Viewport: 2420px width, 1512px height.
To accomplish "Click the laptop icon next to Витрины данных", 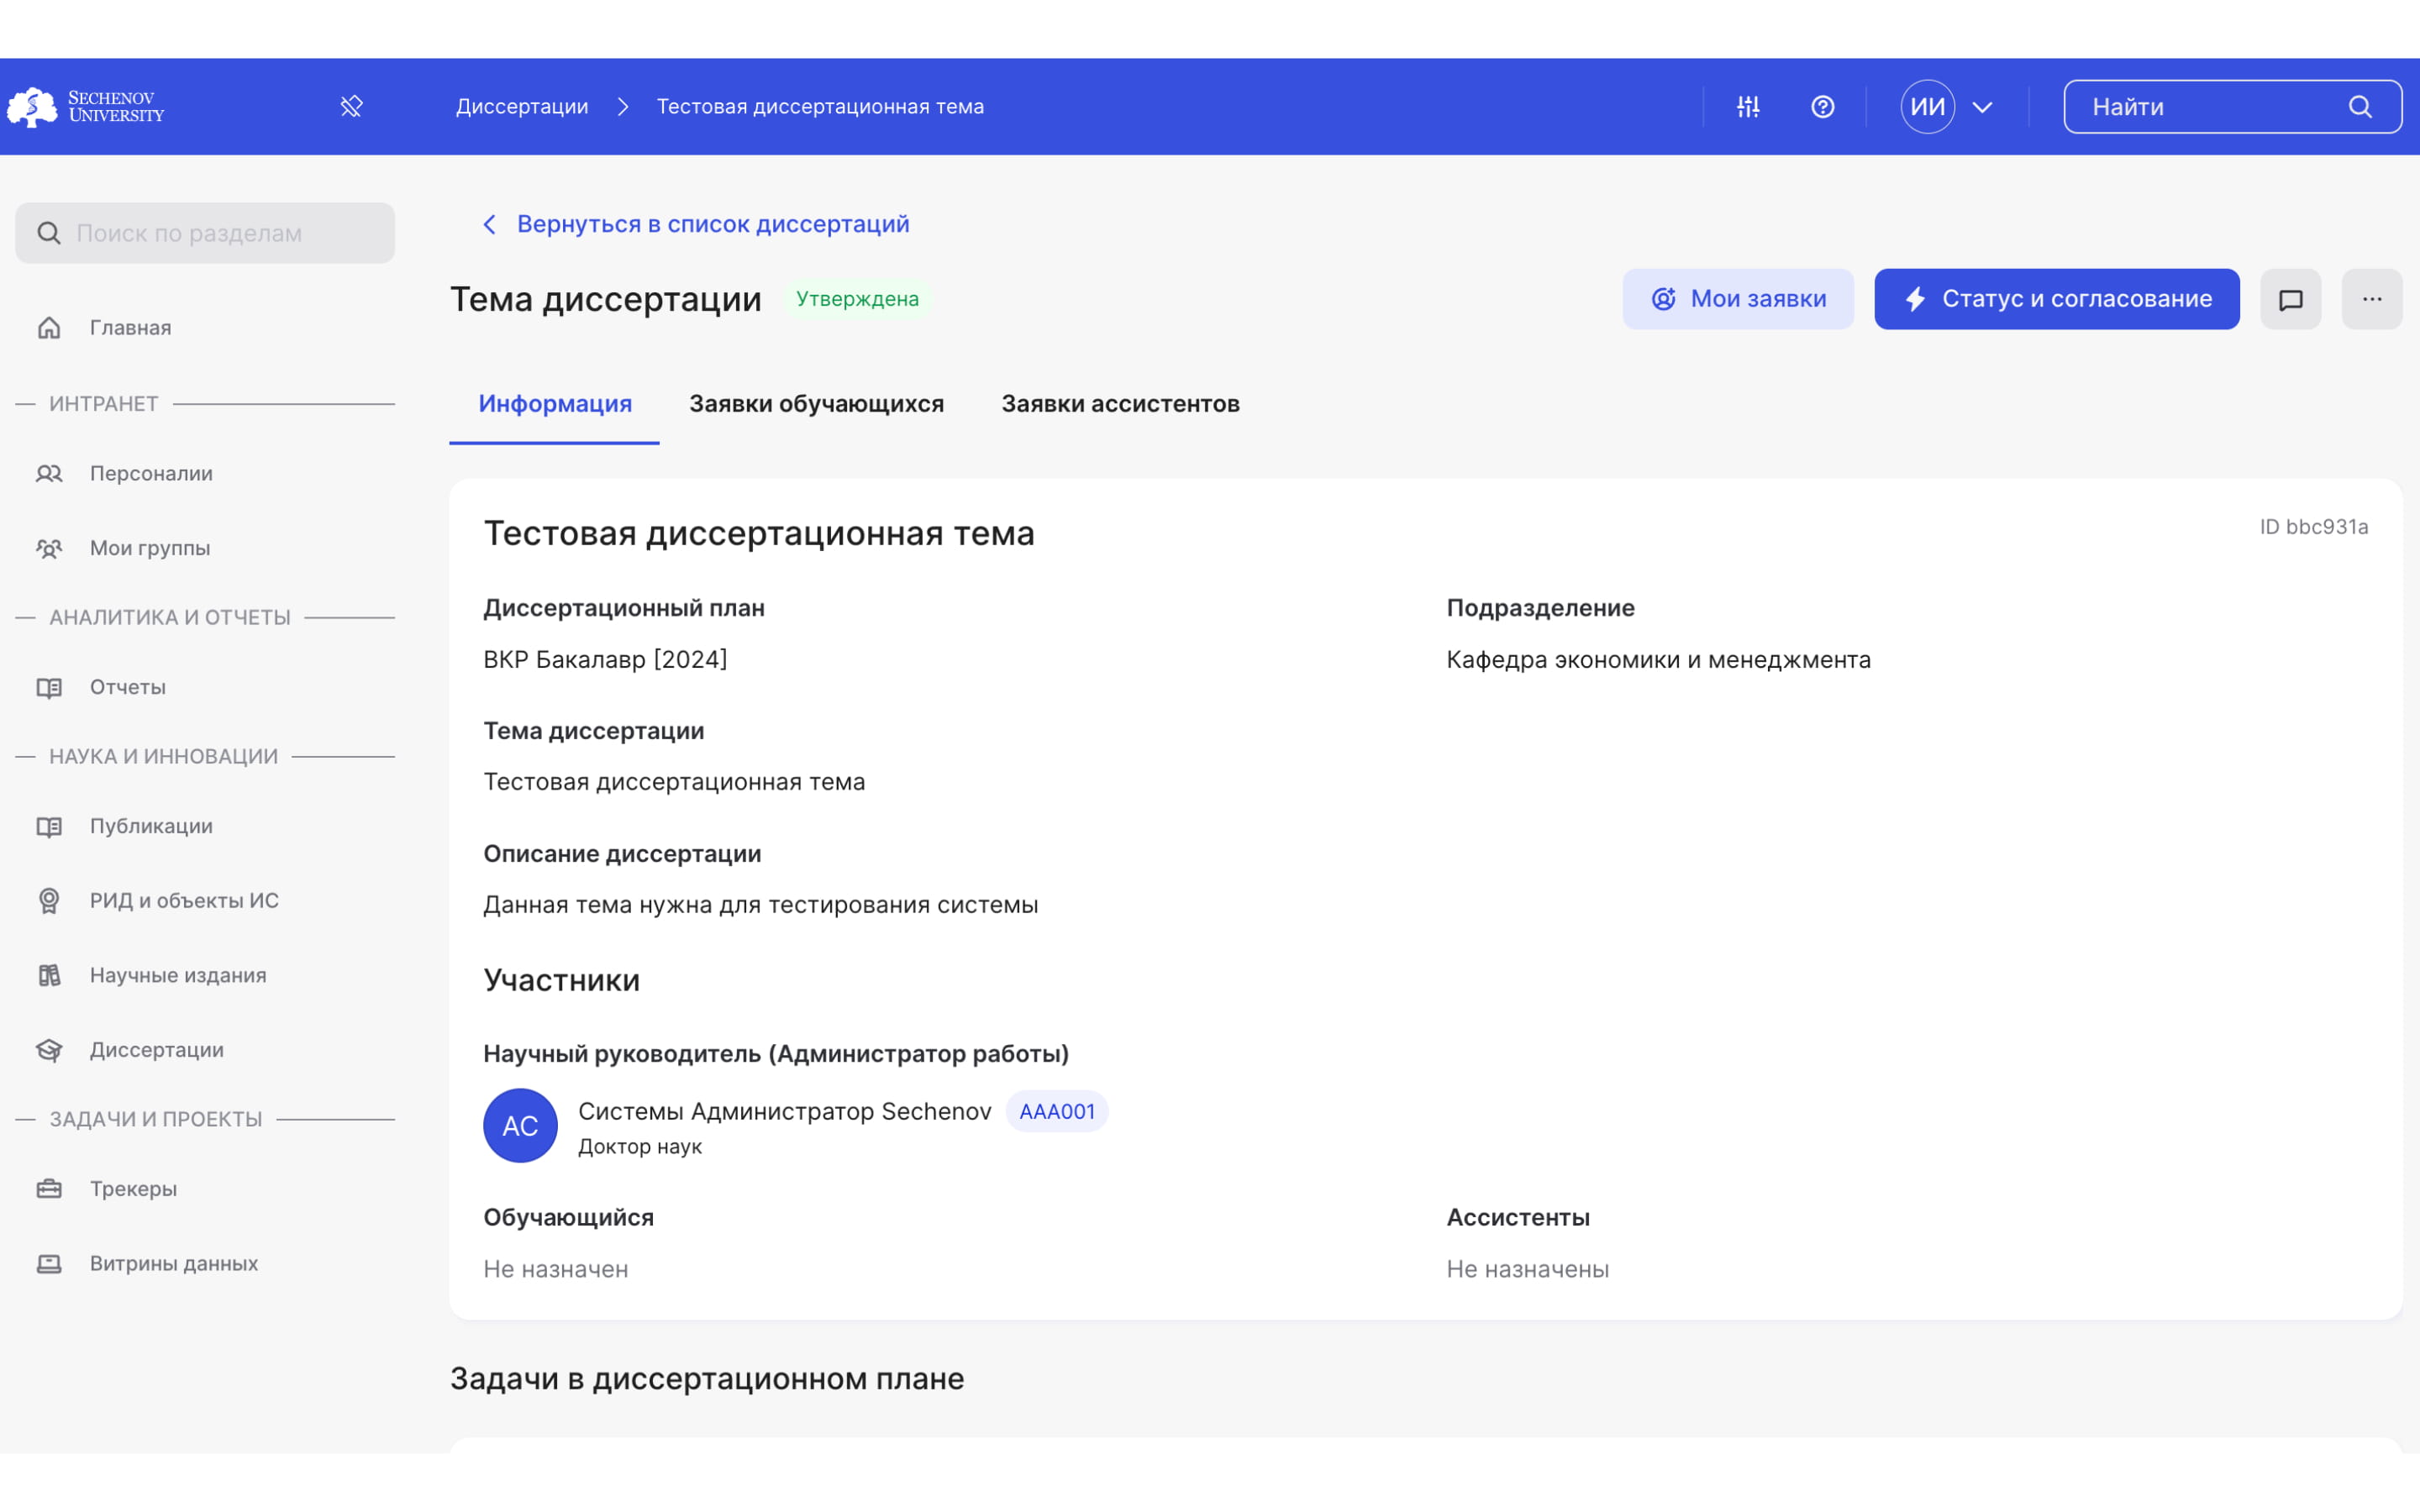I will tap(49, 1264).
